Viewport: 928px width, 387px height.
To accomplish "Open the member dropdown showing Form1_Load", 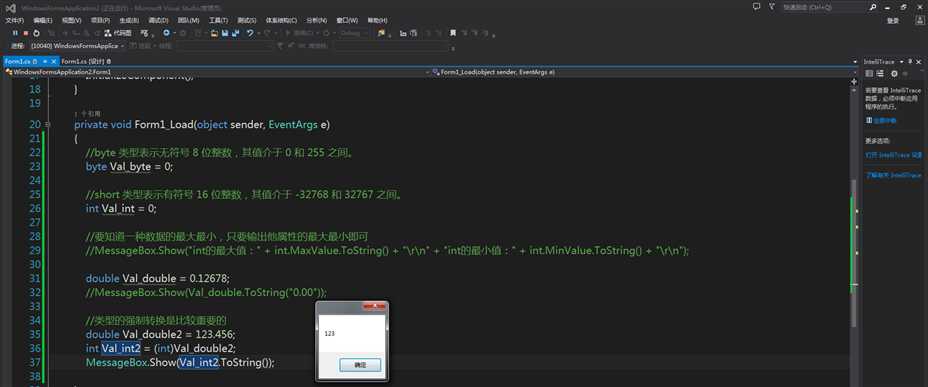I will click(x=645, y=72).
